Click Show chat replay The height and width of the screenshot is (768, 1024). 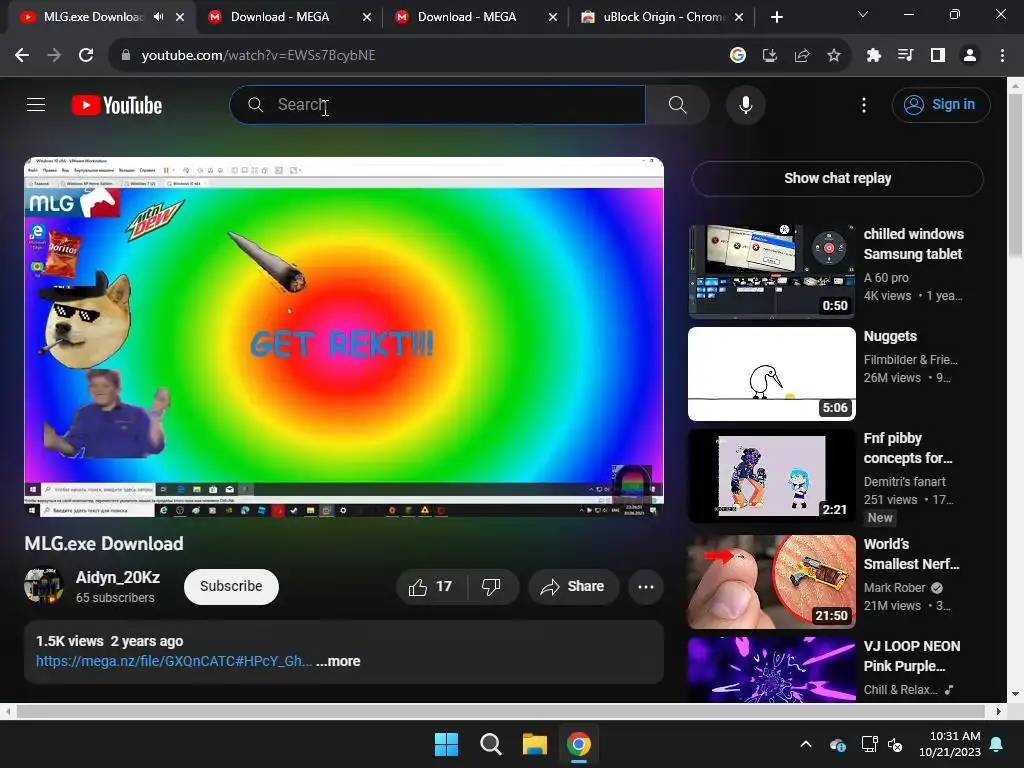pyautogui.click(x=837, y=178)
